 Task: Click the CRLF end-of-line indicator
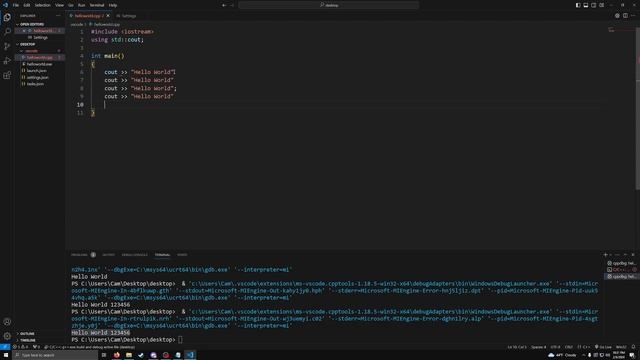569,347
